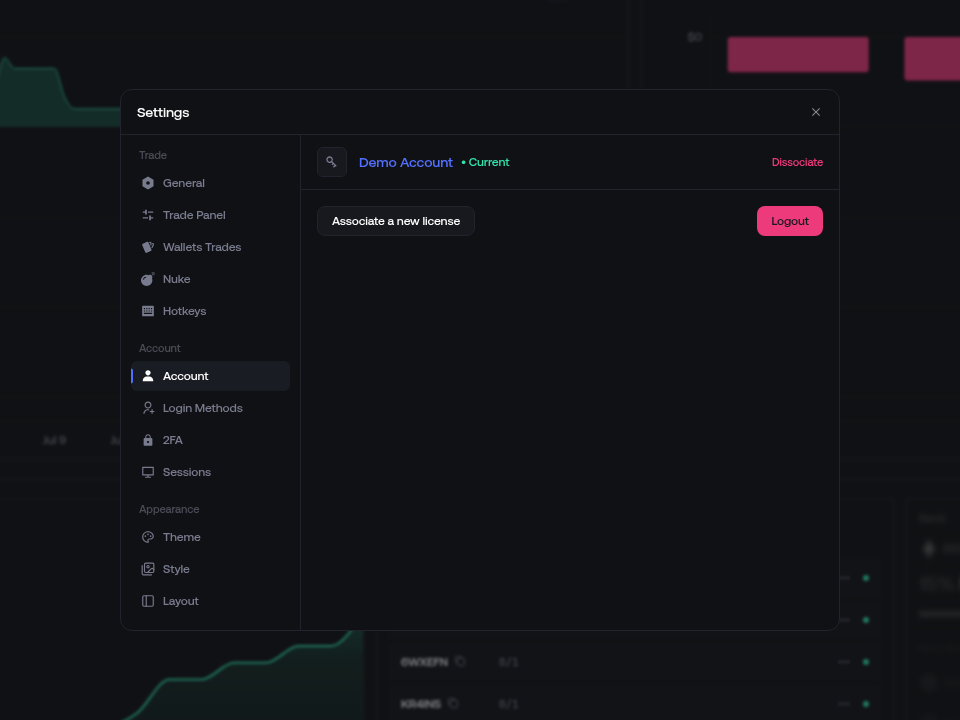Open Trade Panel settings
Image resolution: width=960 pixels, height=720 pixels.
pos(210,215)
